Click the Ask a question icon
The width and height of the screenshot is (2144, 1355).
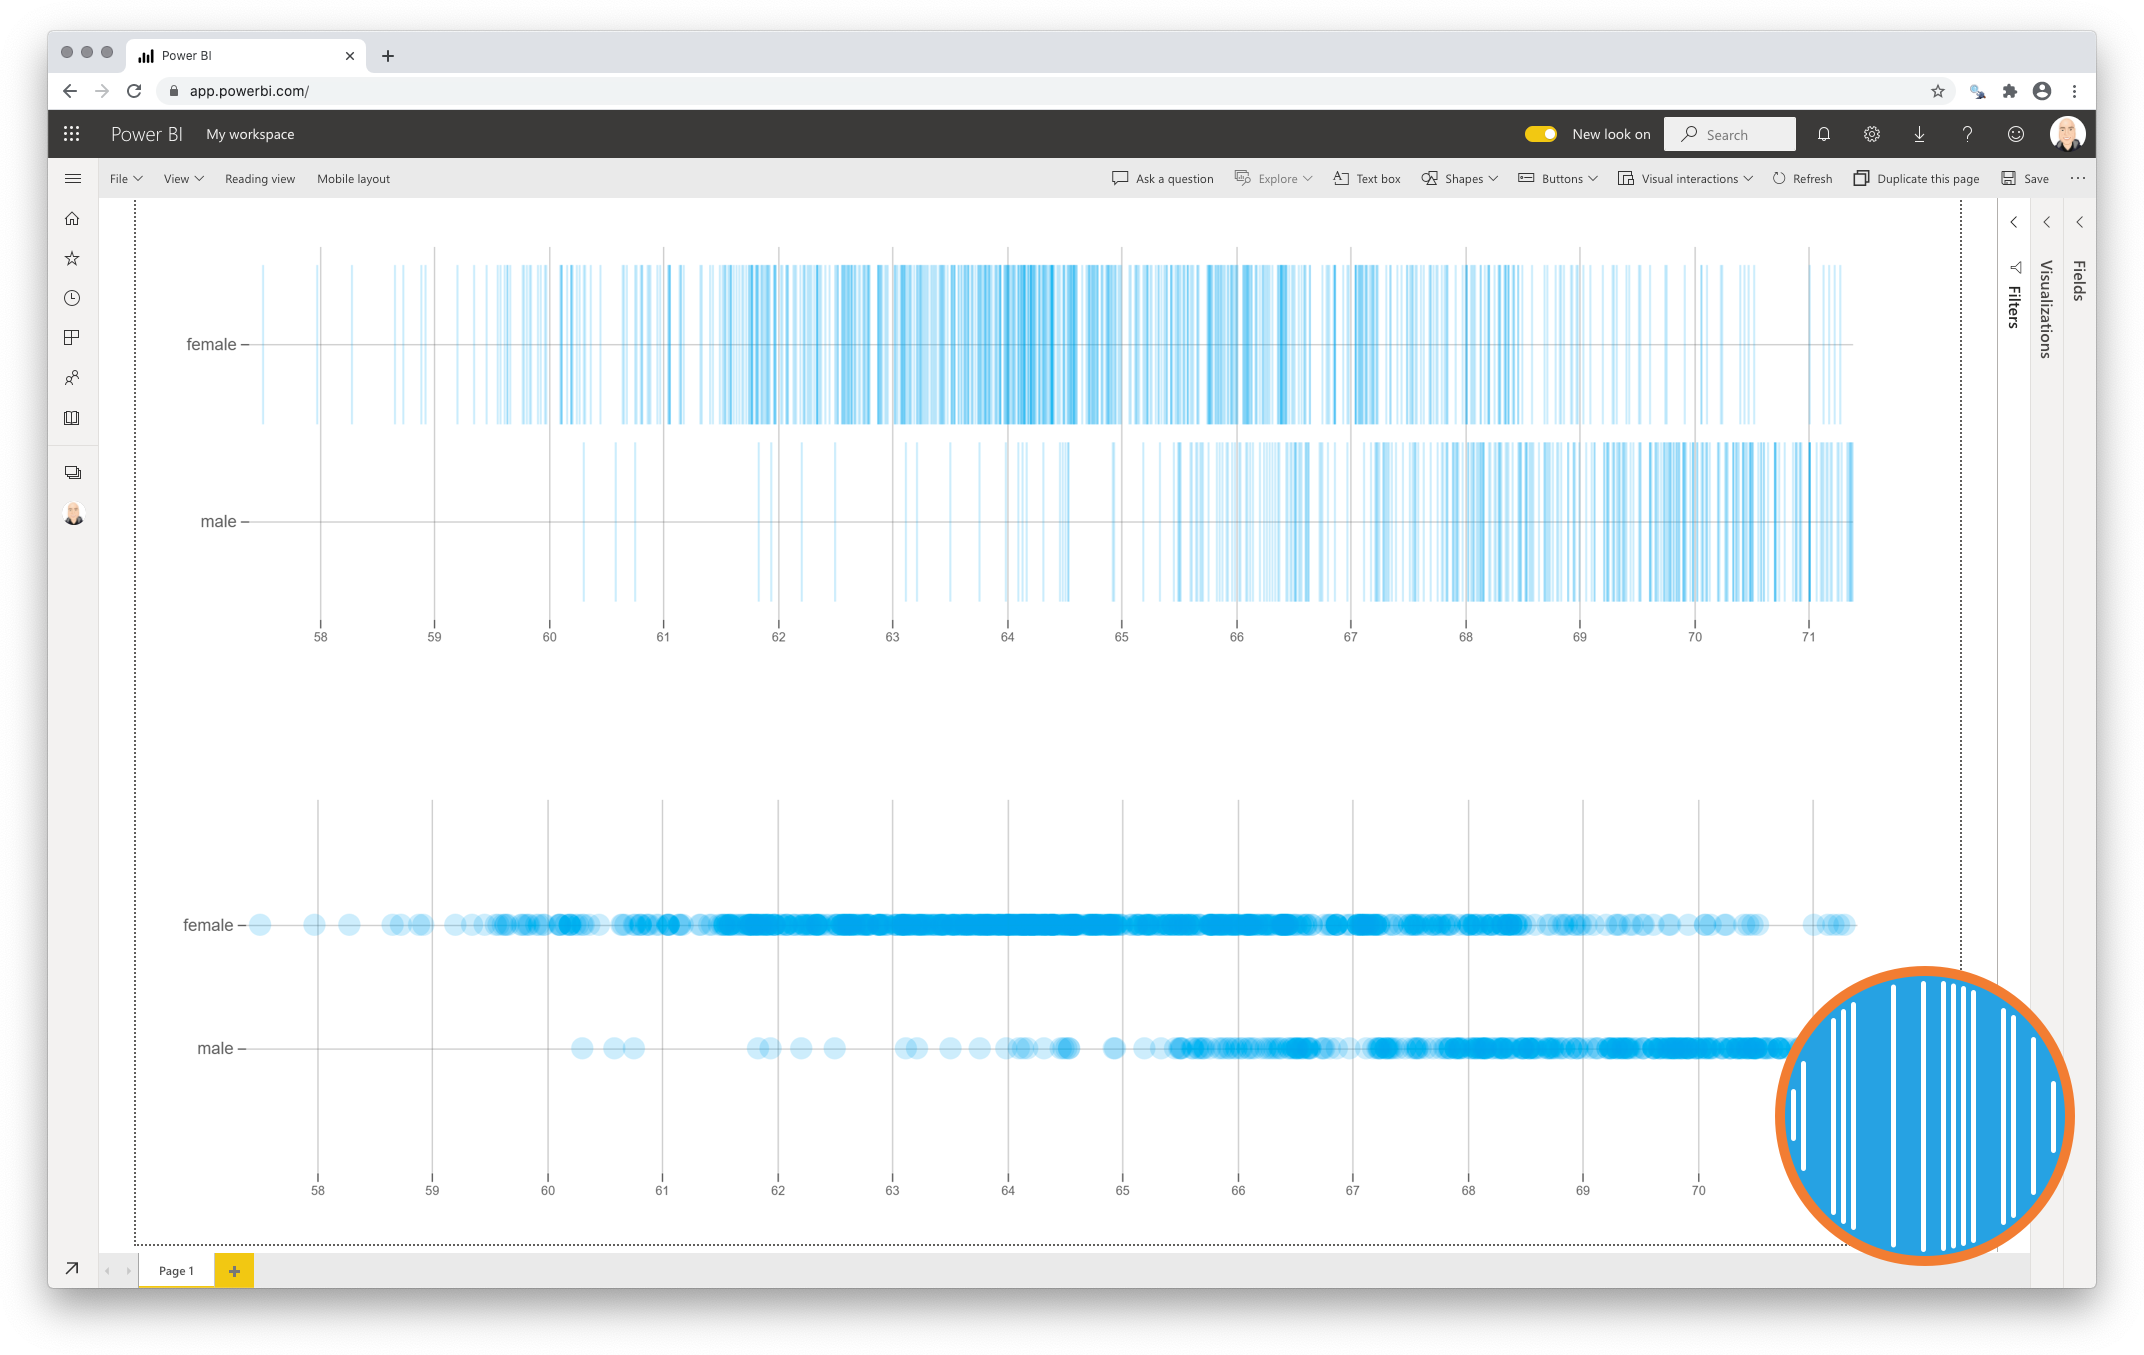point(1117,176)
